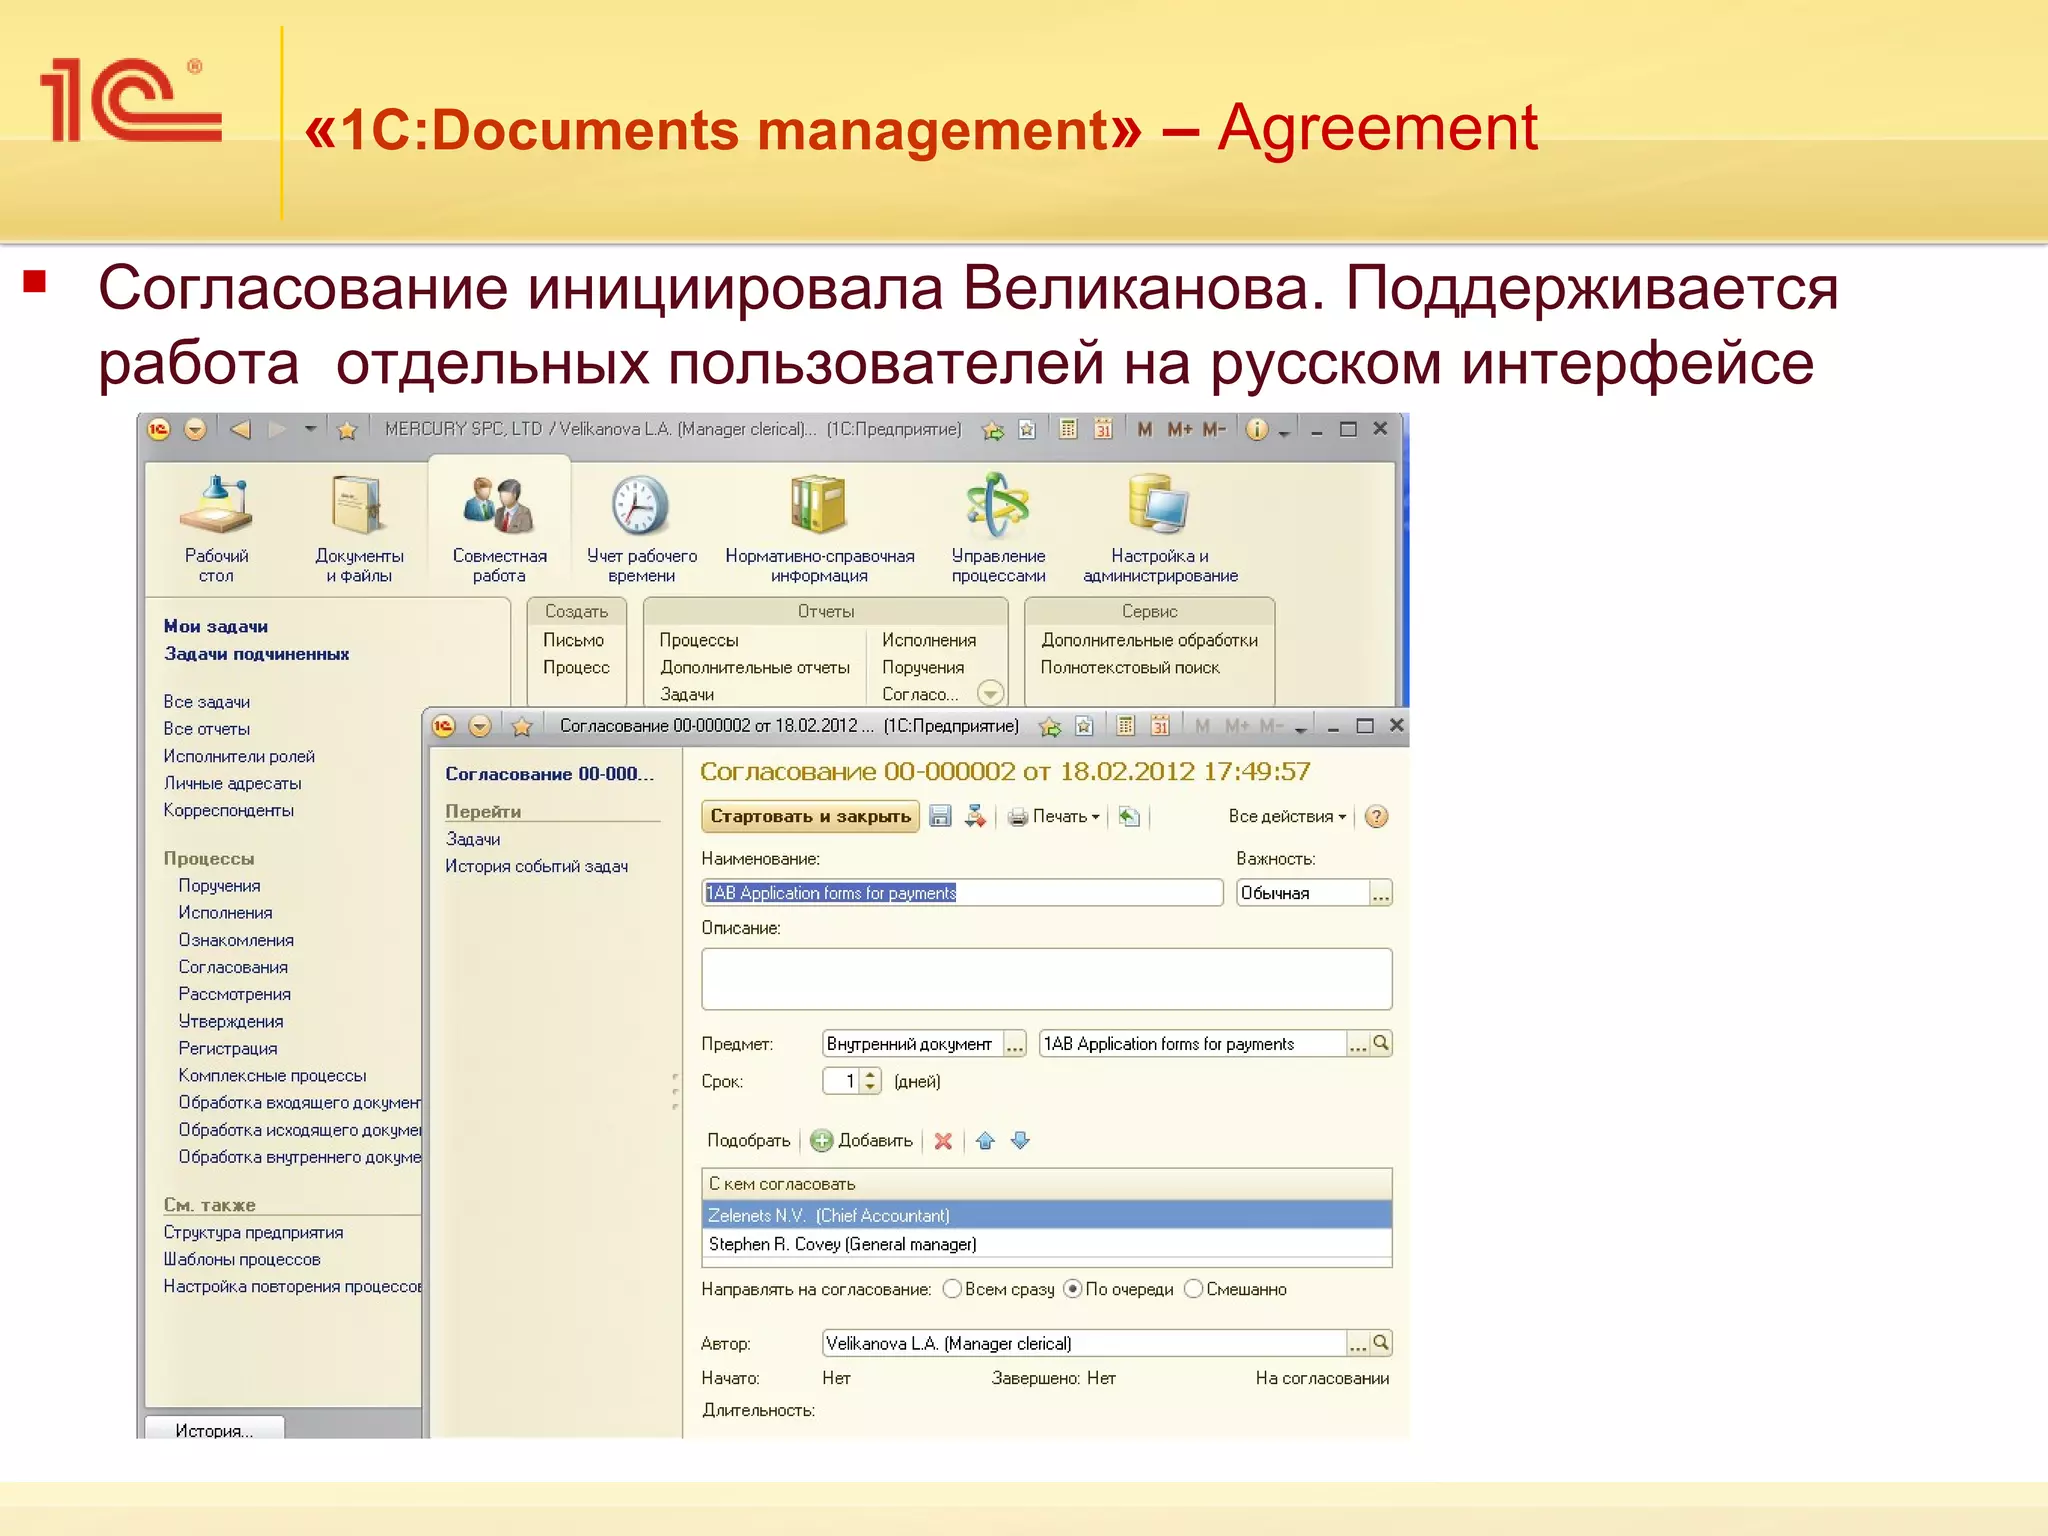
Task: Open calendar icon in Согласование window titlebar
Action: [x=1160, y=726]
